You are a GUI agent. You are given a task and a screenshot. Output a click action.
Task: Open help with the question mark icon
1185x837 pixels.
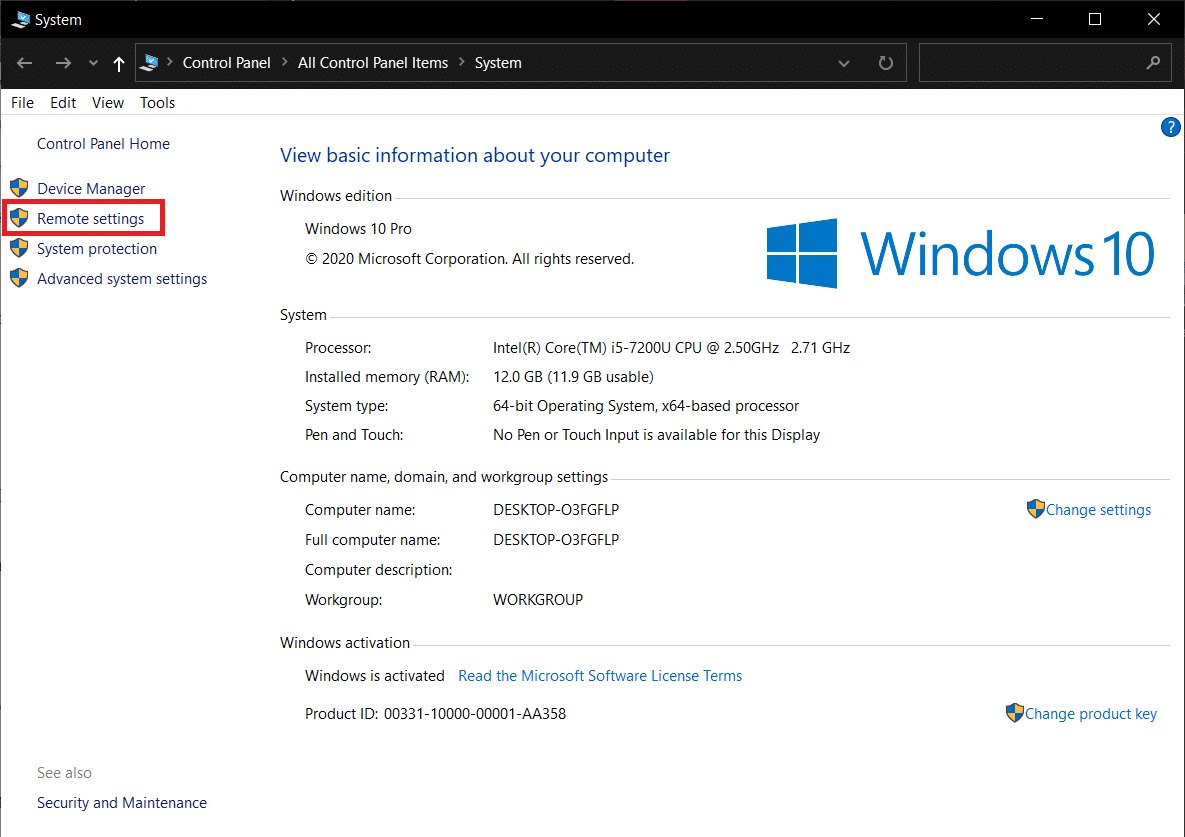[1170, 127]
